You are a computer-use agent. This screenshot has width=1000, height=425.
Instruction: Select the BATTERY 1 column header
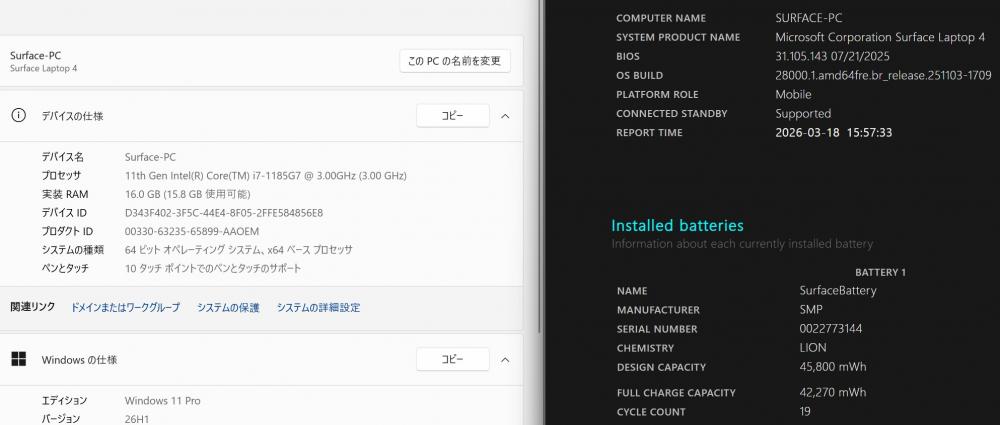880,272
